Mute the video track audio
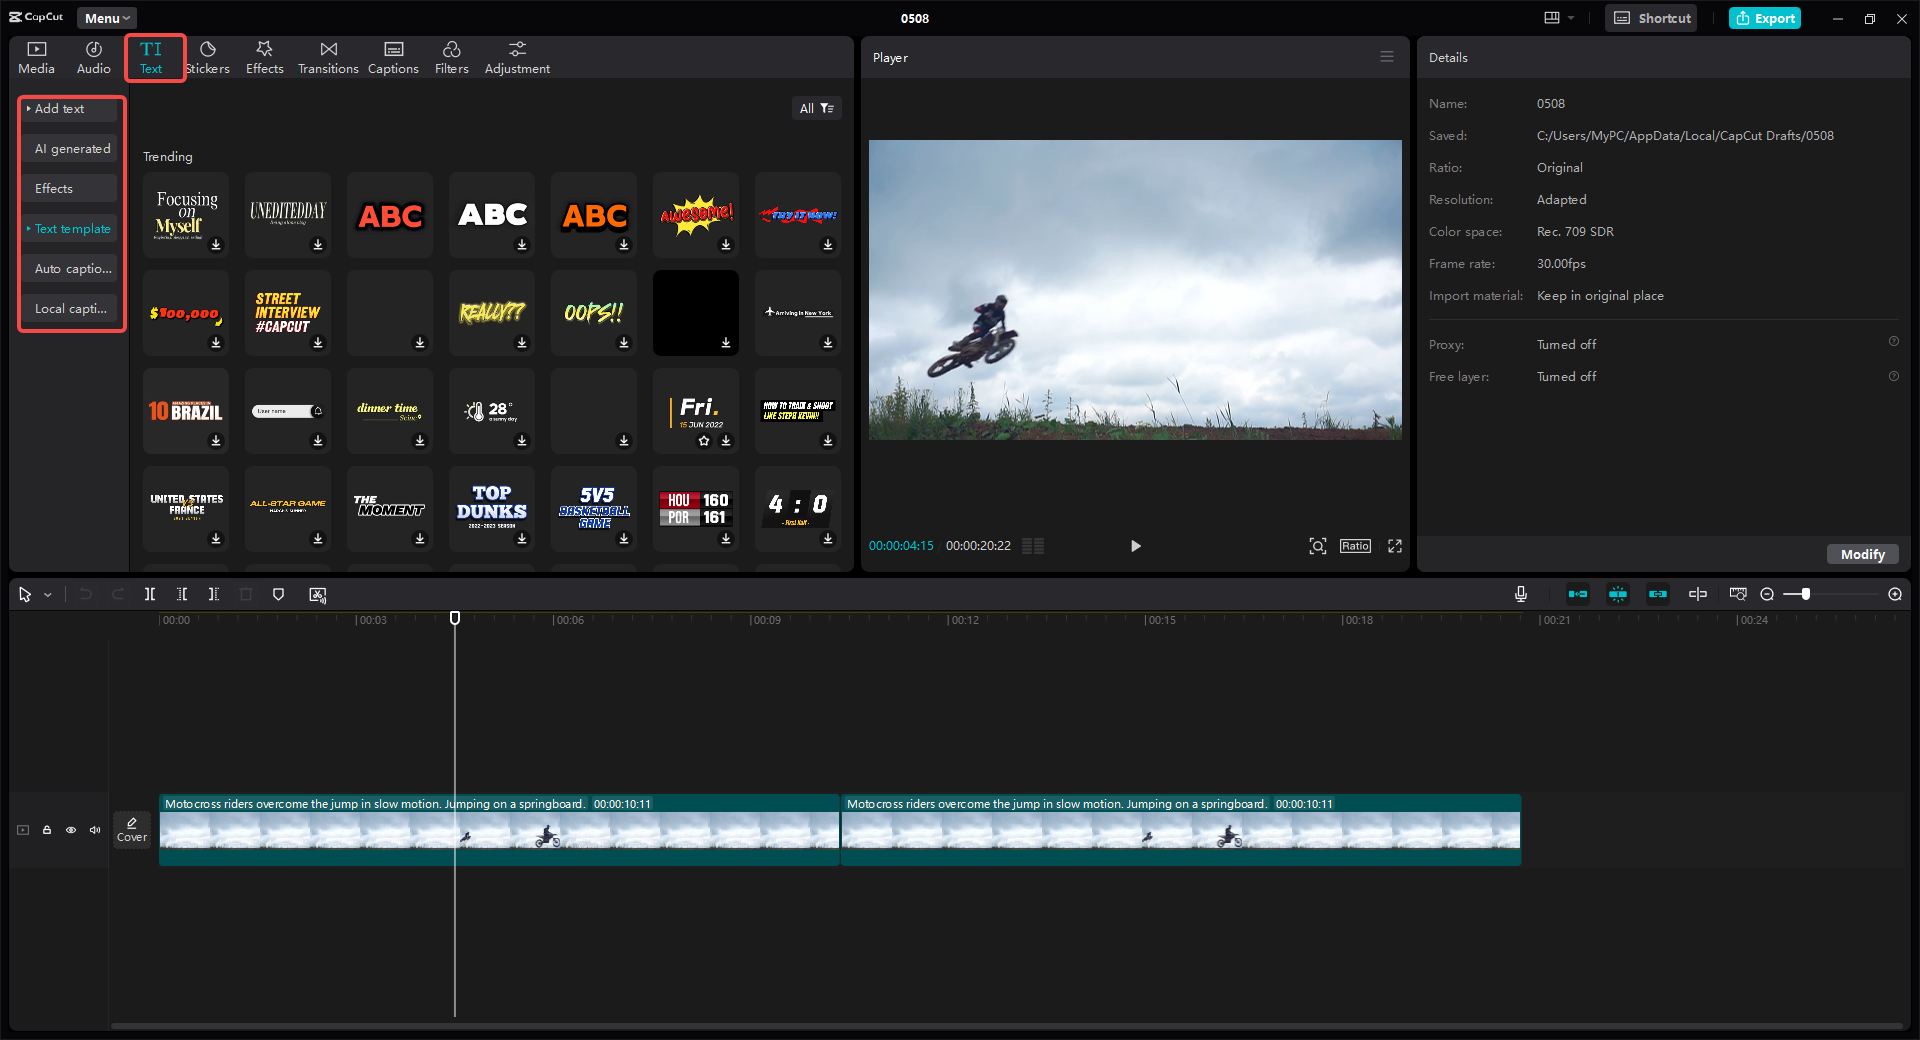Image resolution: width=1920 pixels, height=1040 pixels. coord(95,830)
